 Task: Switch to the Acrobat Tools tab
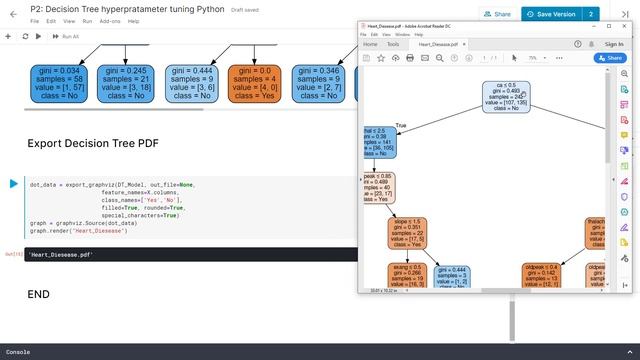[393, 44]
